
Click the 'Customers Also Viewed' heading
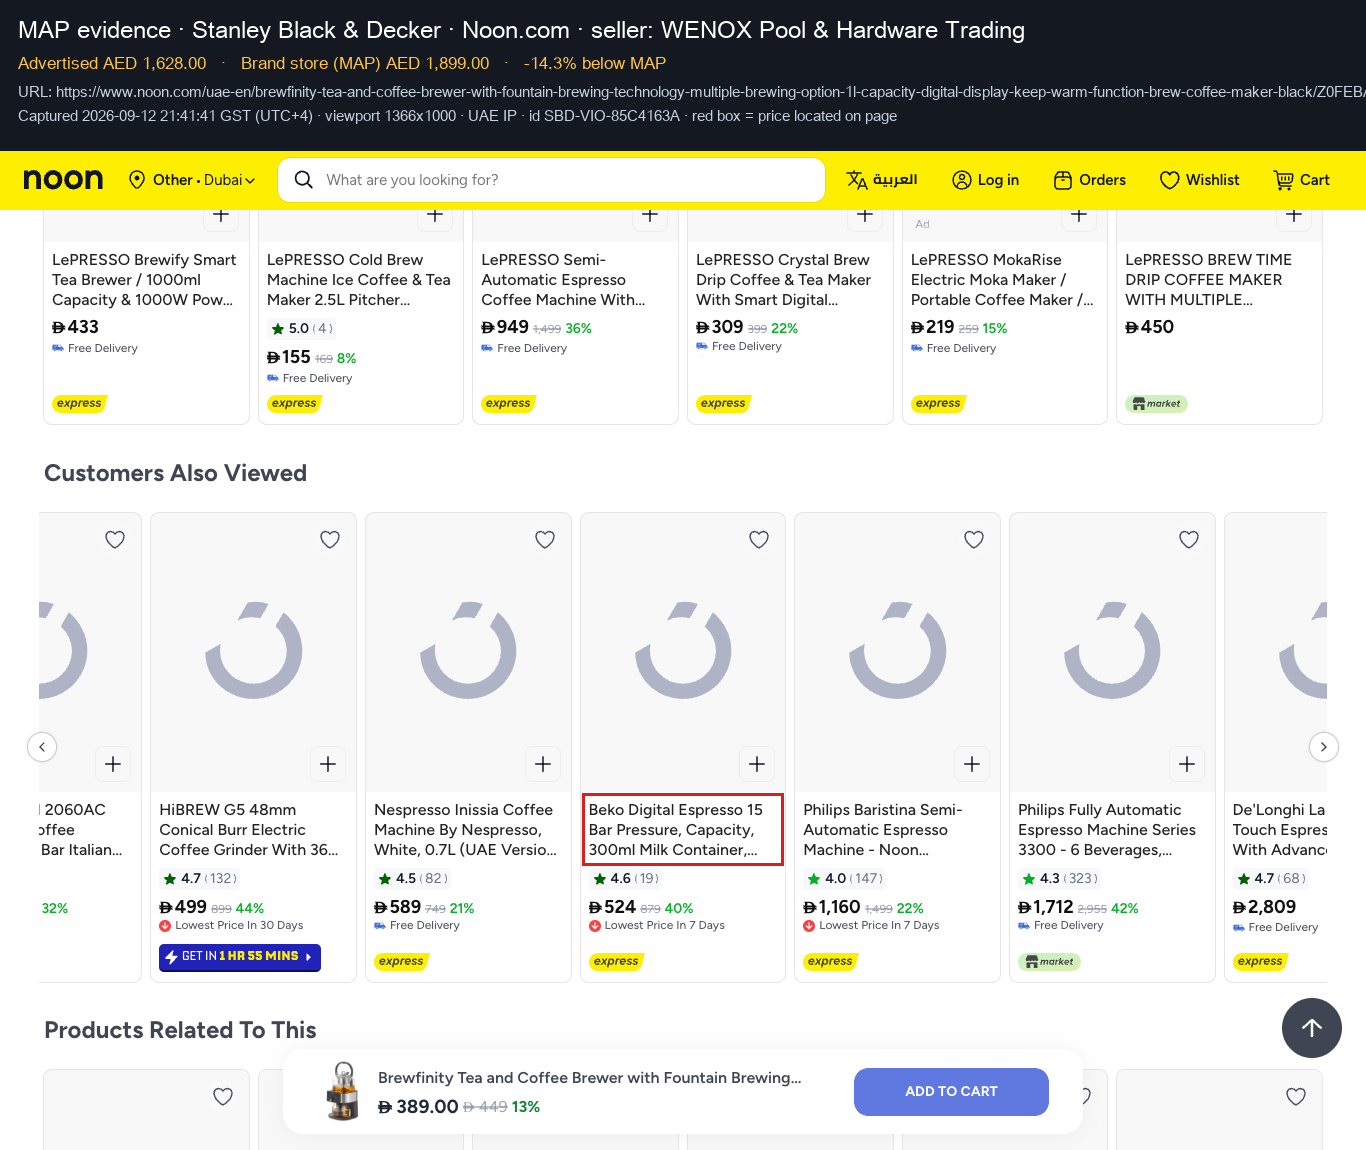click(x=176, y=473)
